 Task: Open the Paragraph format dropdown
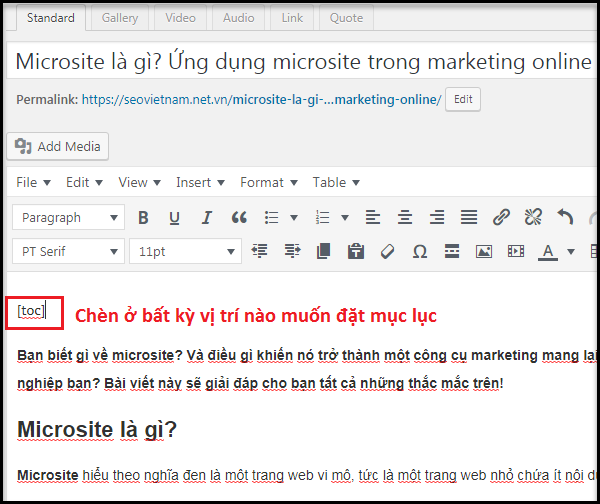click(68, 217)
